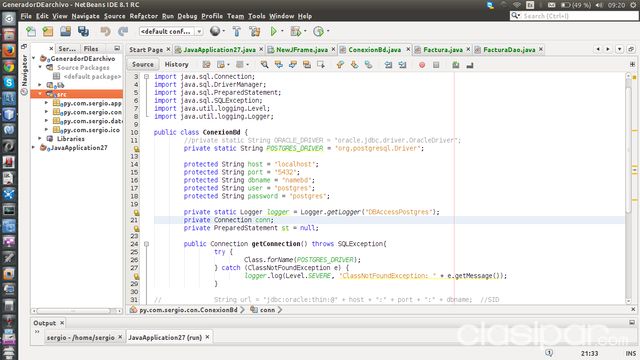Click the Redo toolbar icon

coord(123,31)
